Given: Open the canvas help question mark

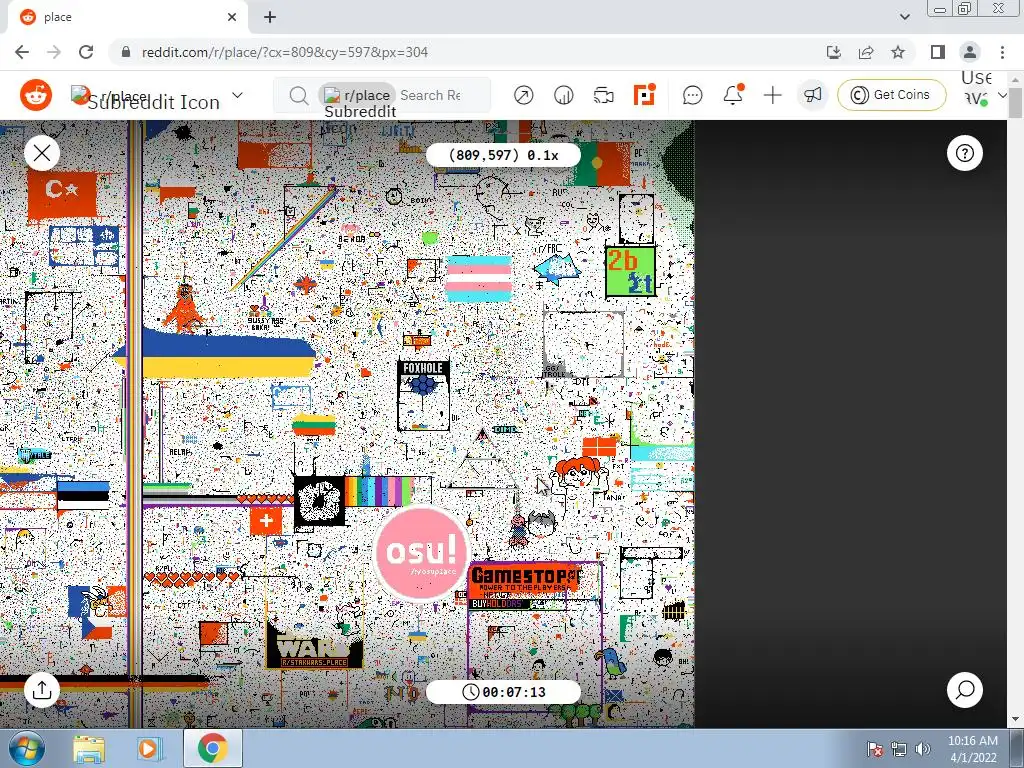Looking at the screenshot, I should (x=965, y=153).
